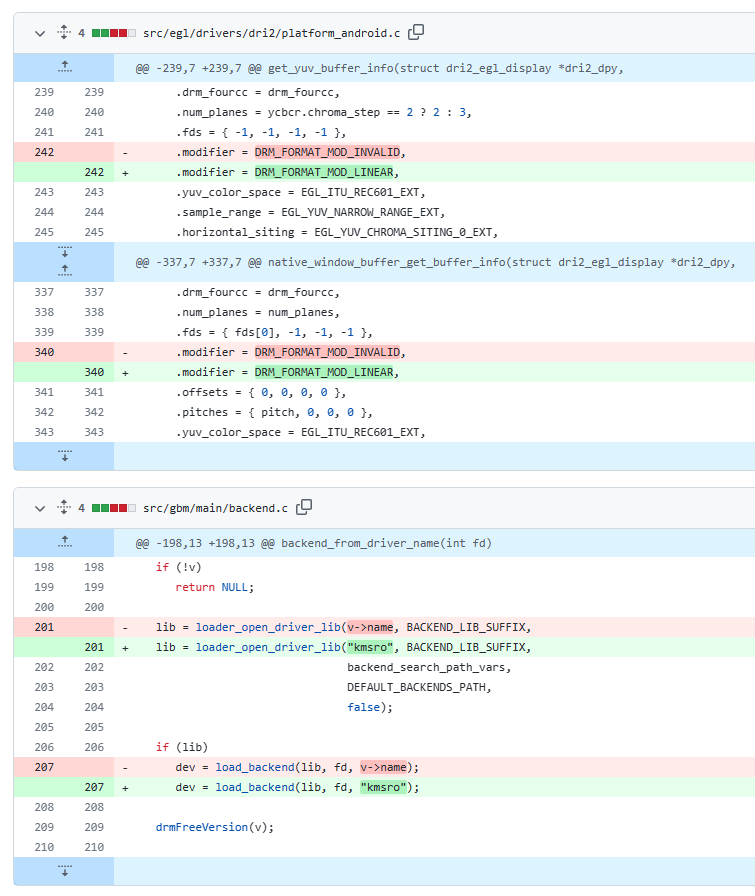This screenshot has height=896, width=755.
Task: Copy the platform_android.c file path
Action: pyautogui.click(x=416, y=33)
